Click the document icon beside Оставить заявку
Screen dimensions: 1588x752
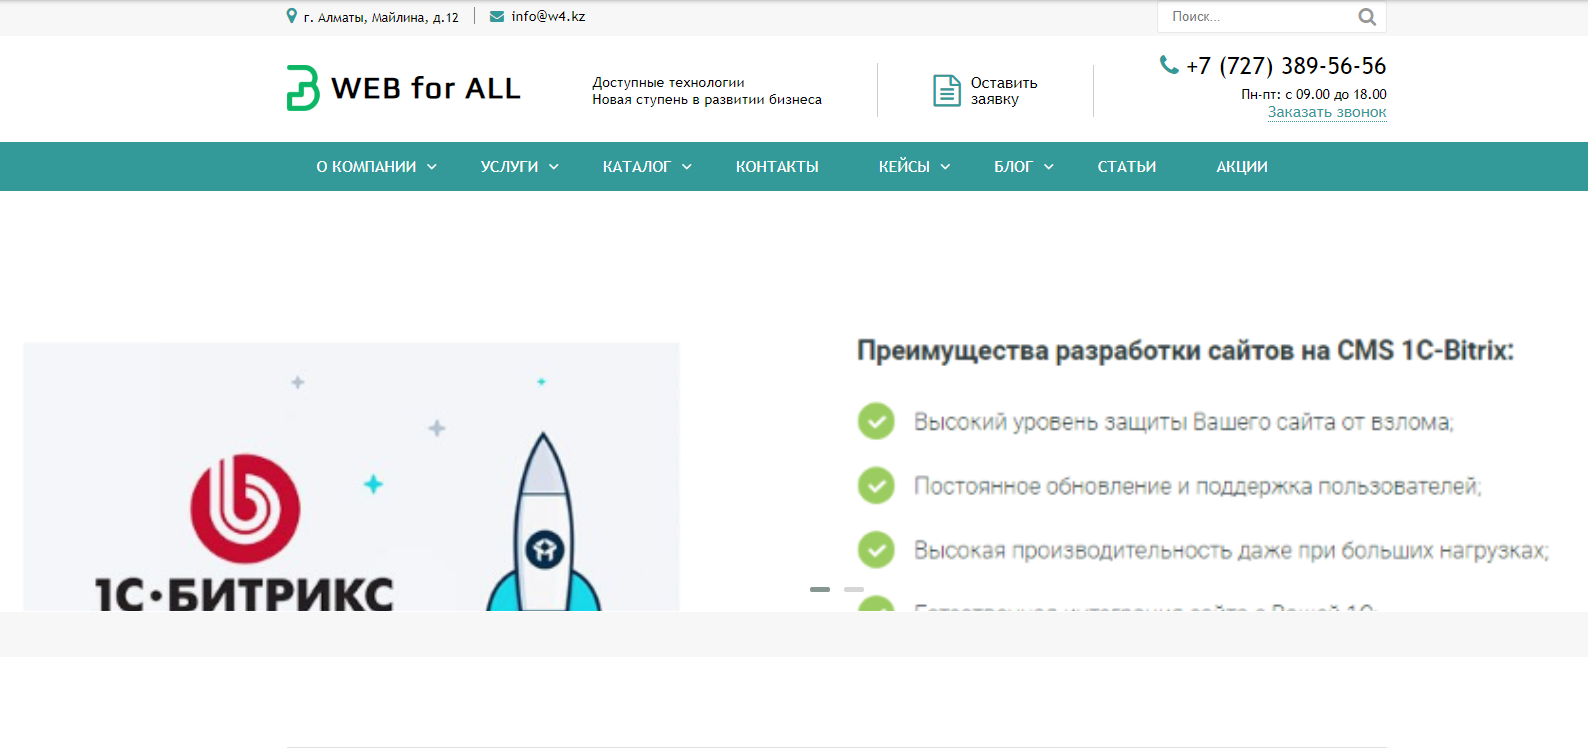(946, 90)
